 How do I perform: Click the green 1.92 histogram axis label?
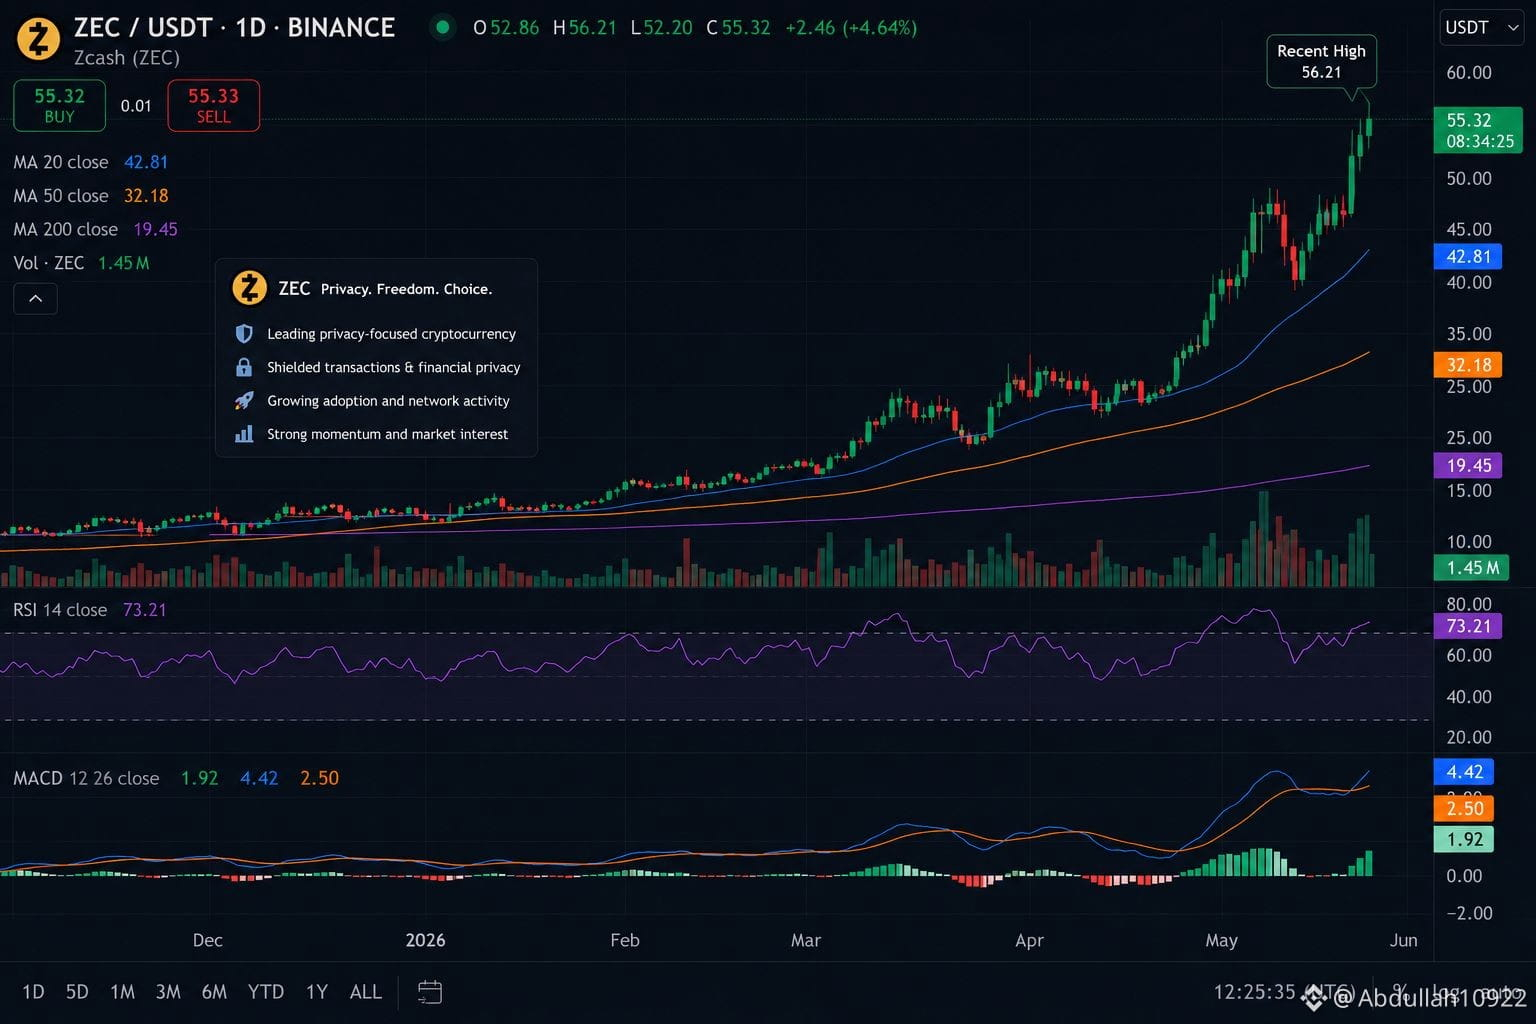[1464, 839]
